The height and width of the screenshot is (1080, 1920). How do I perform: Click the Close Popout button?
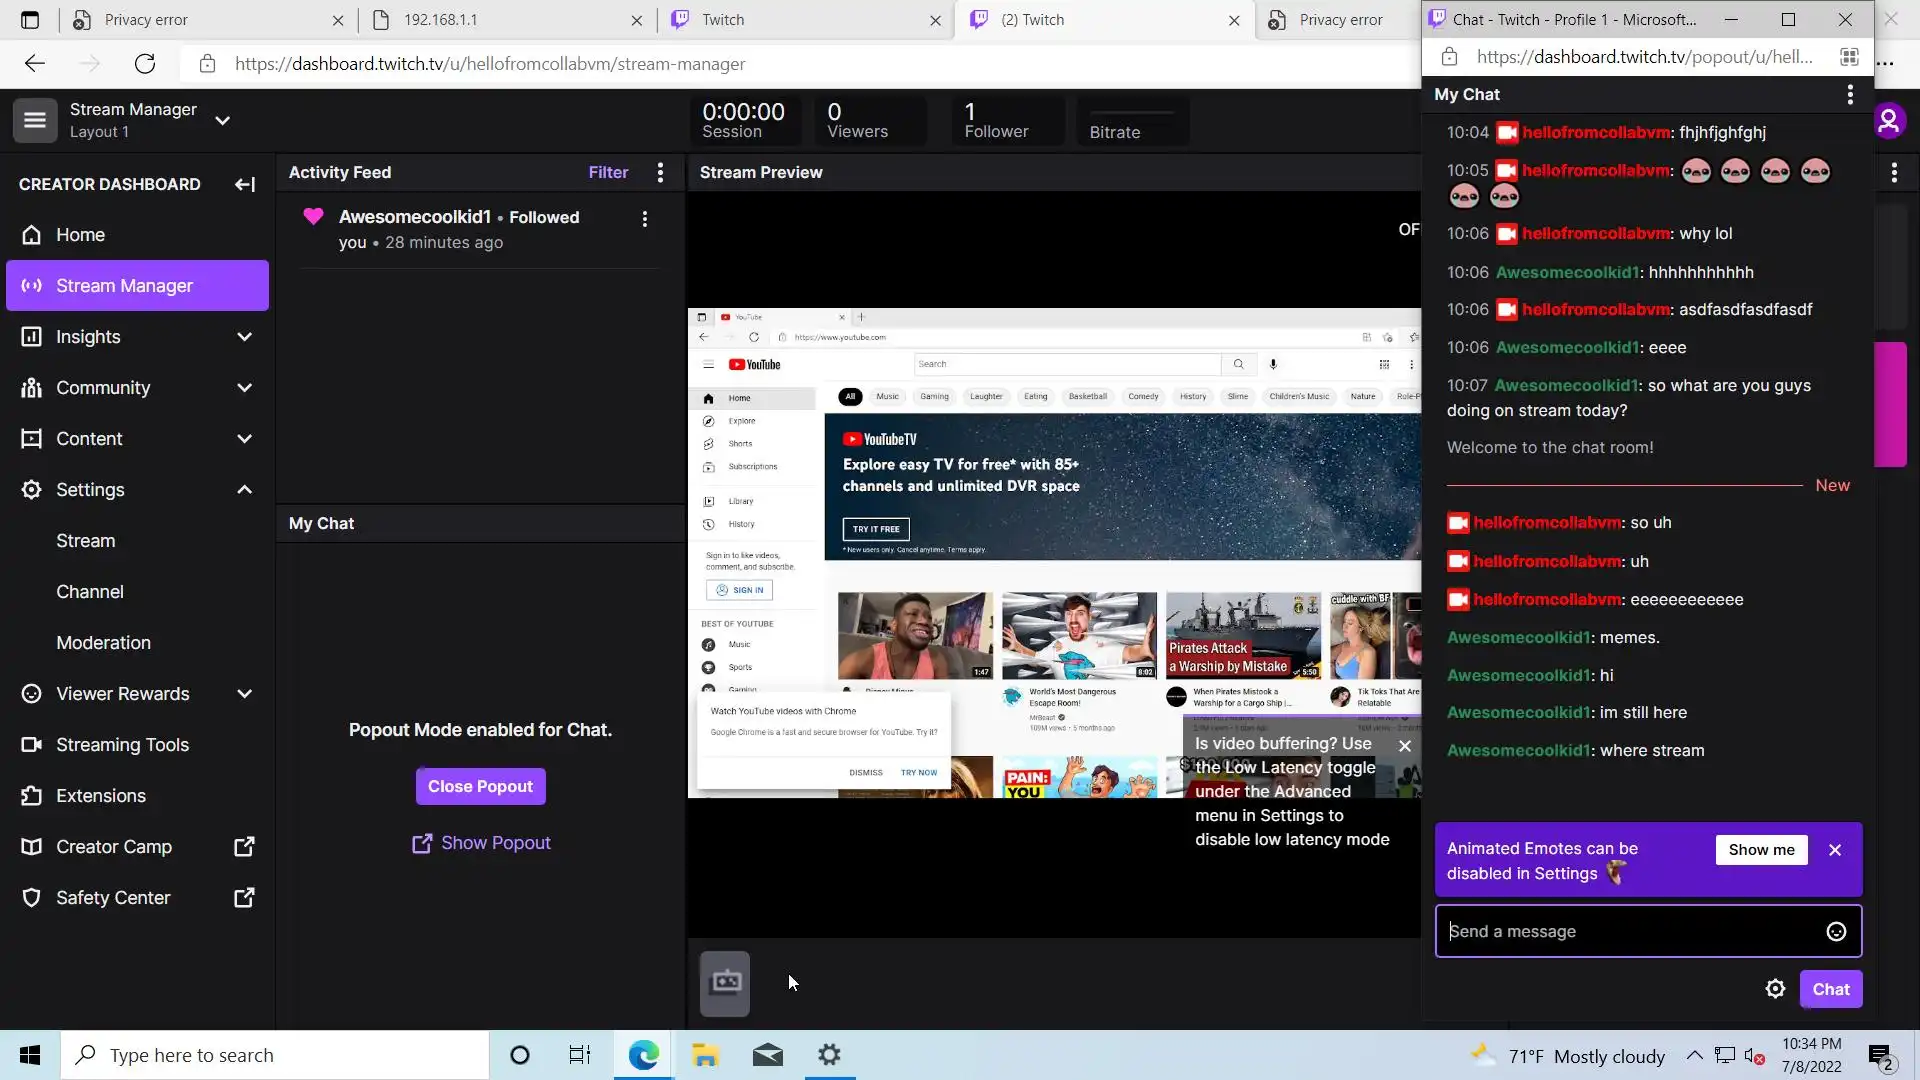(480, 787)
